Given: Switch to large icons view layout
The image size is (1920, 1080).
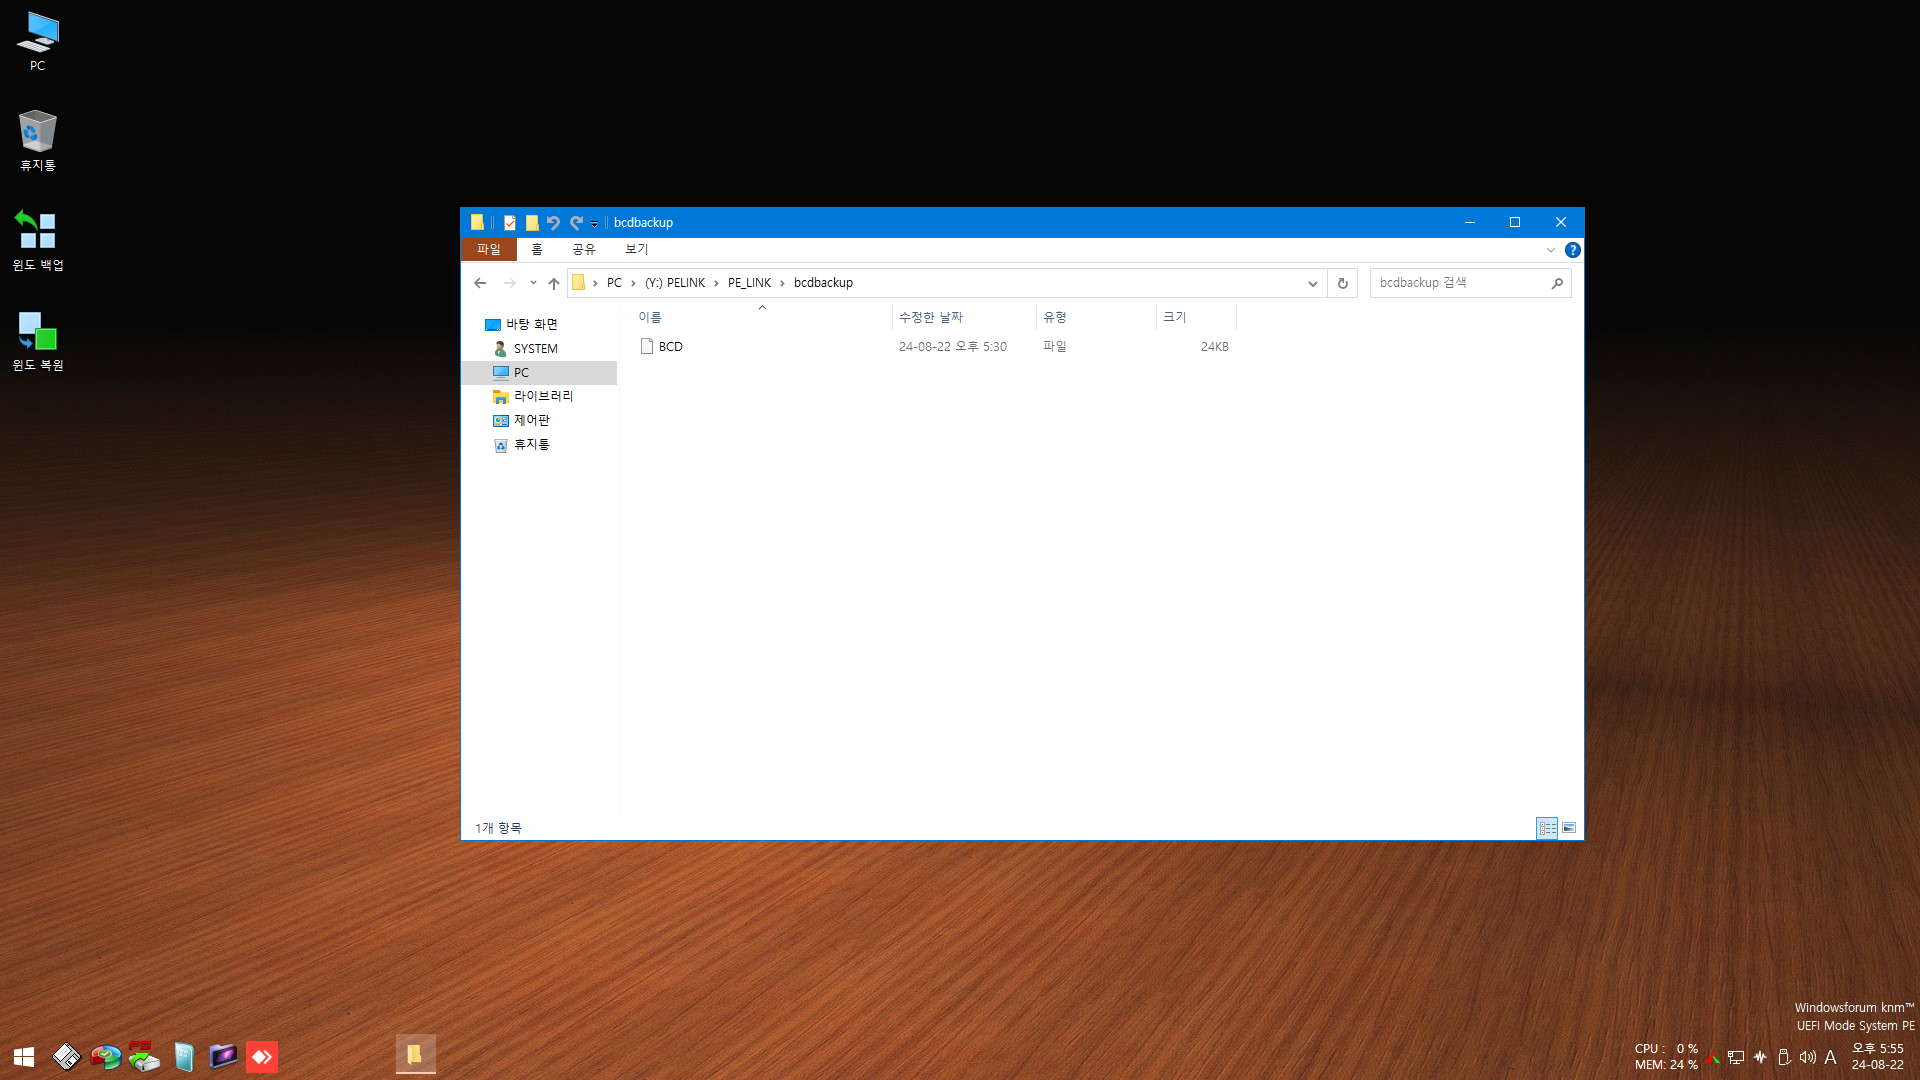Looking at the screenshot, I should tap(1569, 828).
